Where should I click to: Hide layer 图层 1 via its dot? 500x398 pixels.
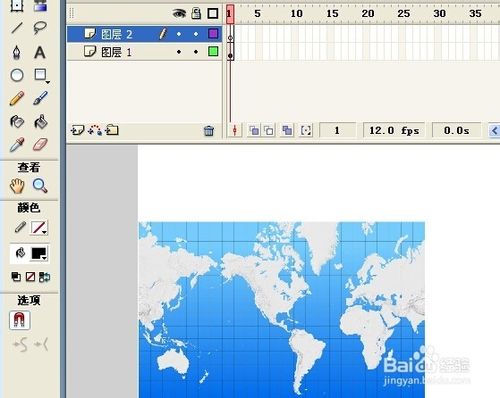click(179, 52)
